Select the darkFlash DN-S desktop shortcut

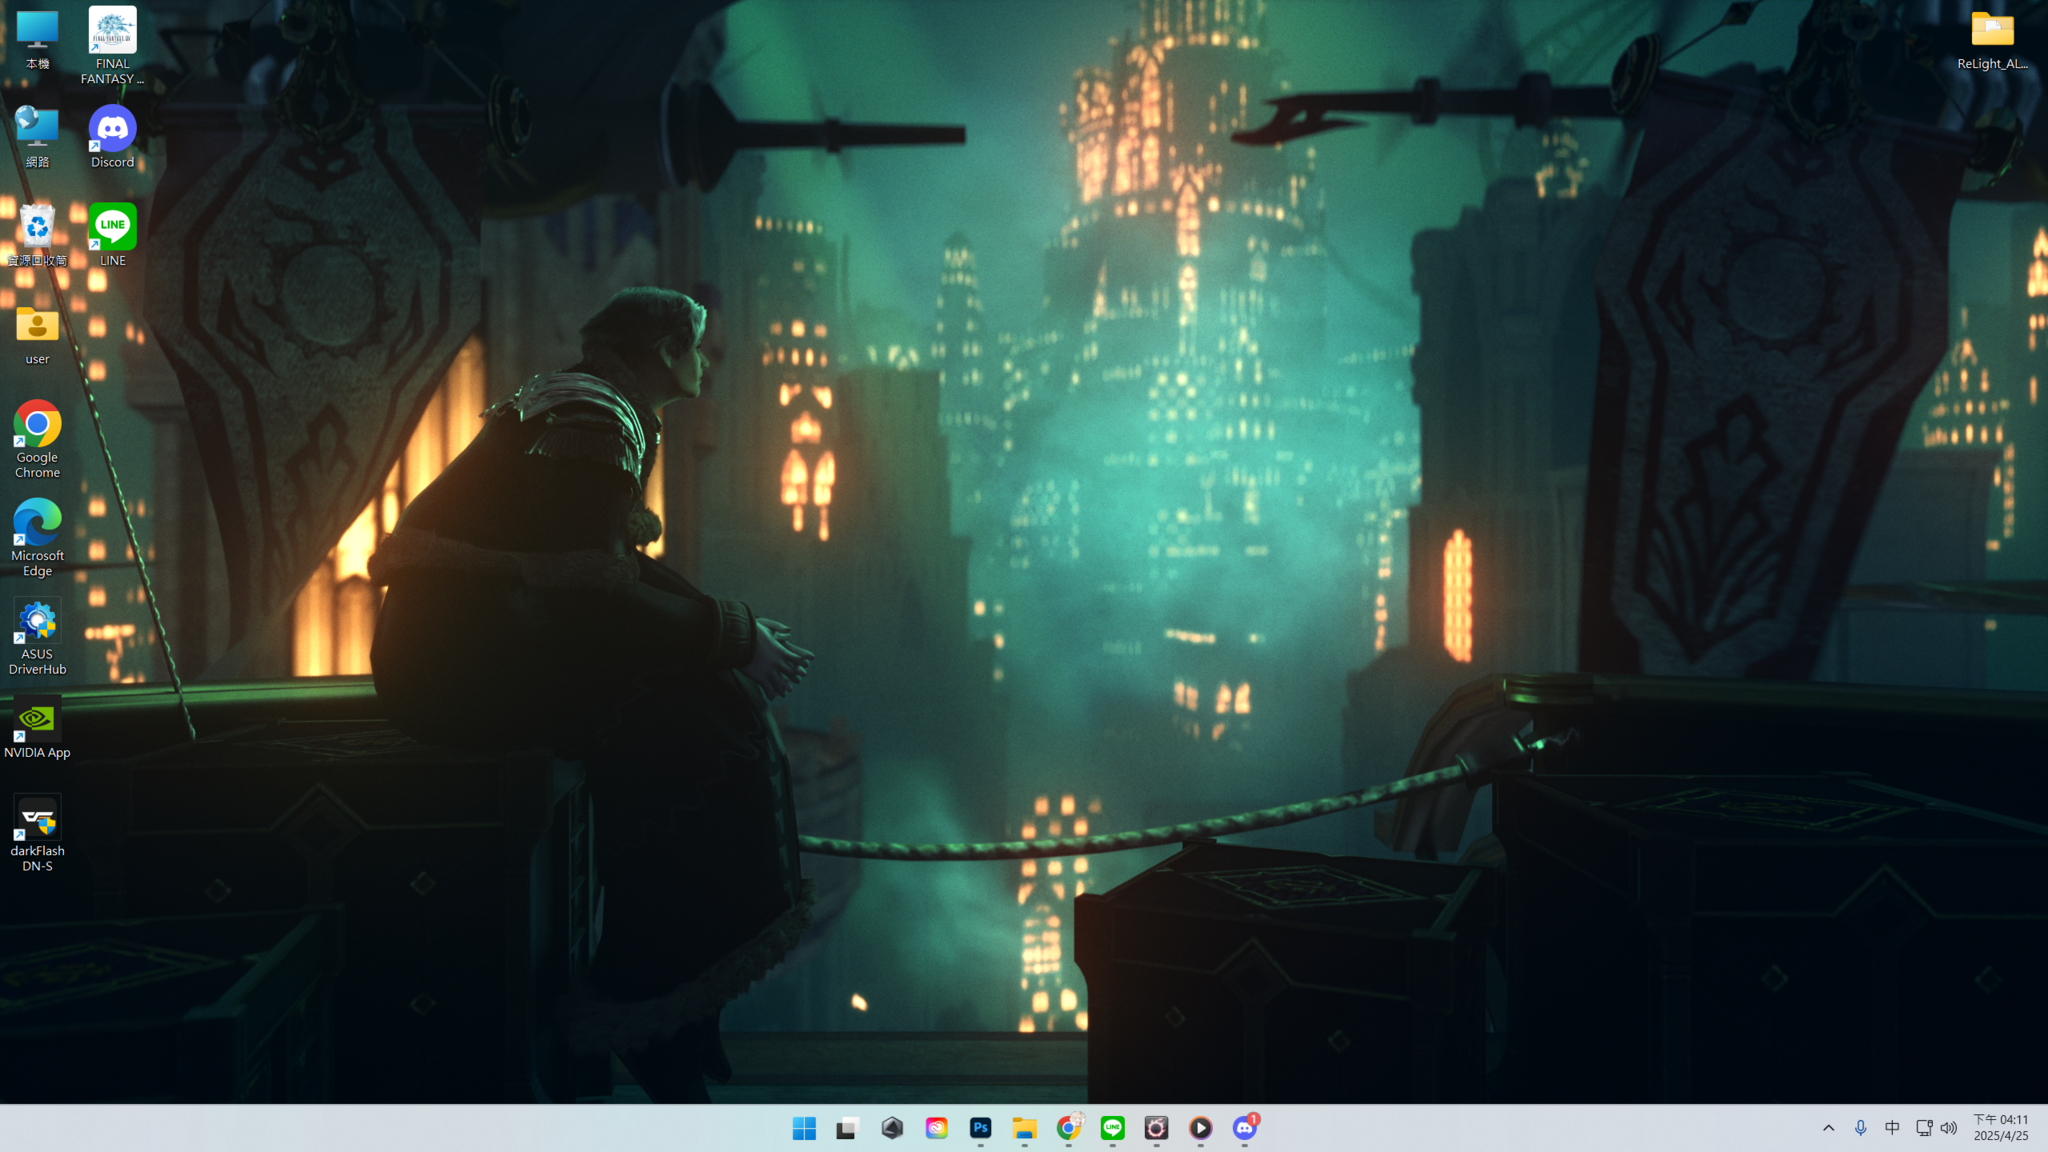point(37,832)
